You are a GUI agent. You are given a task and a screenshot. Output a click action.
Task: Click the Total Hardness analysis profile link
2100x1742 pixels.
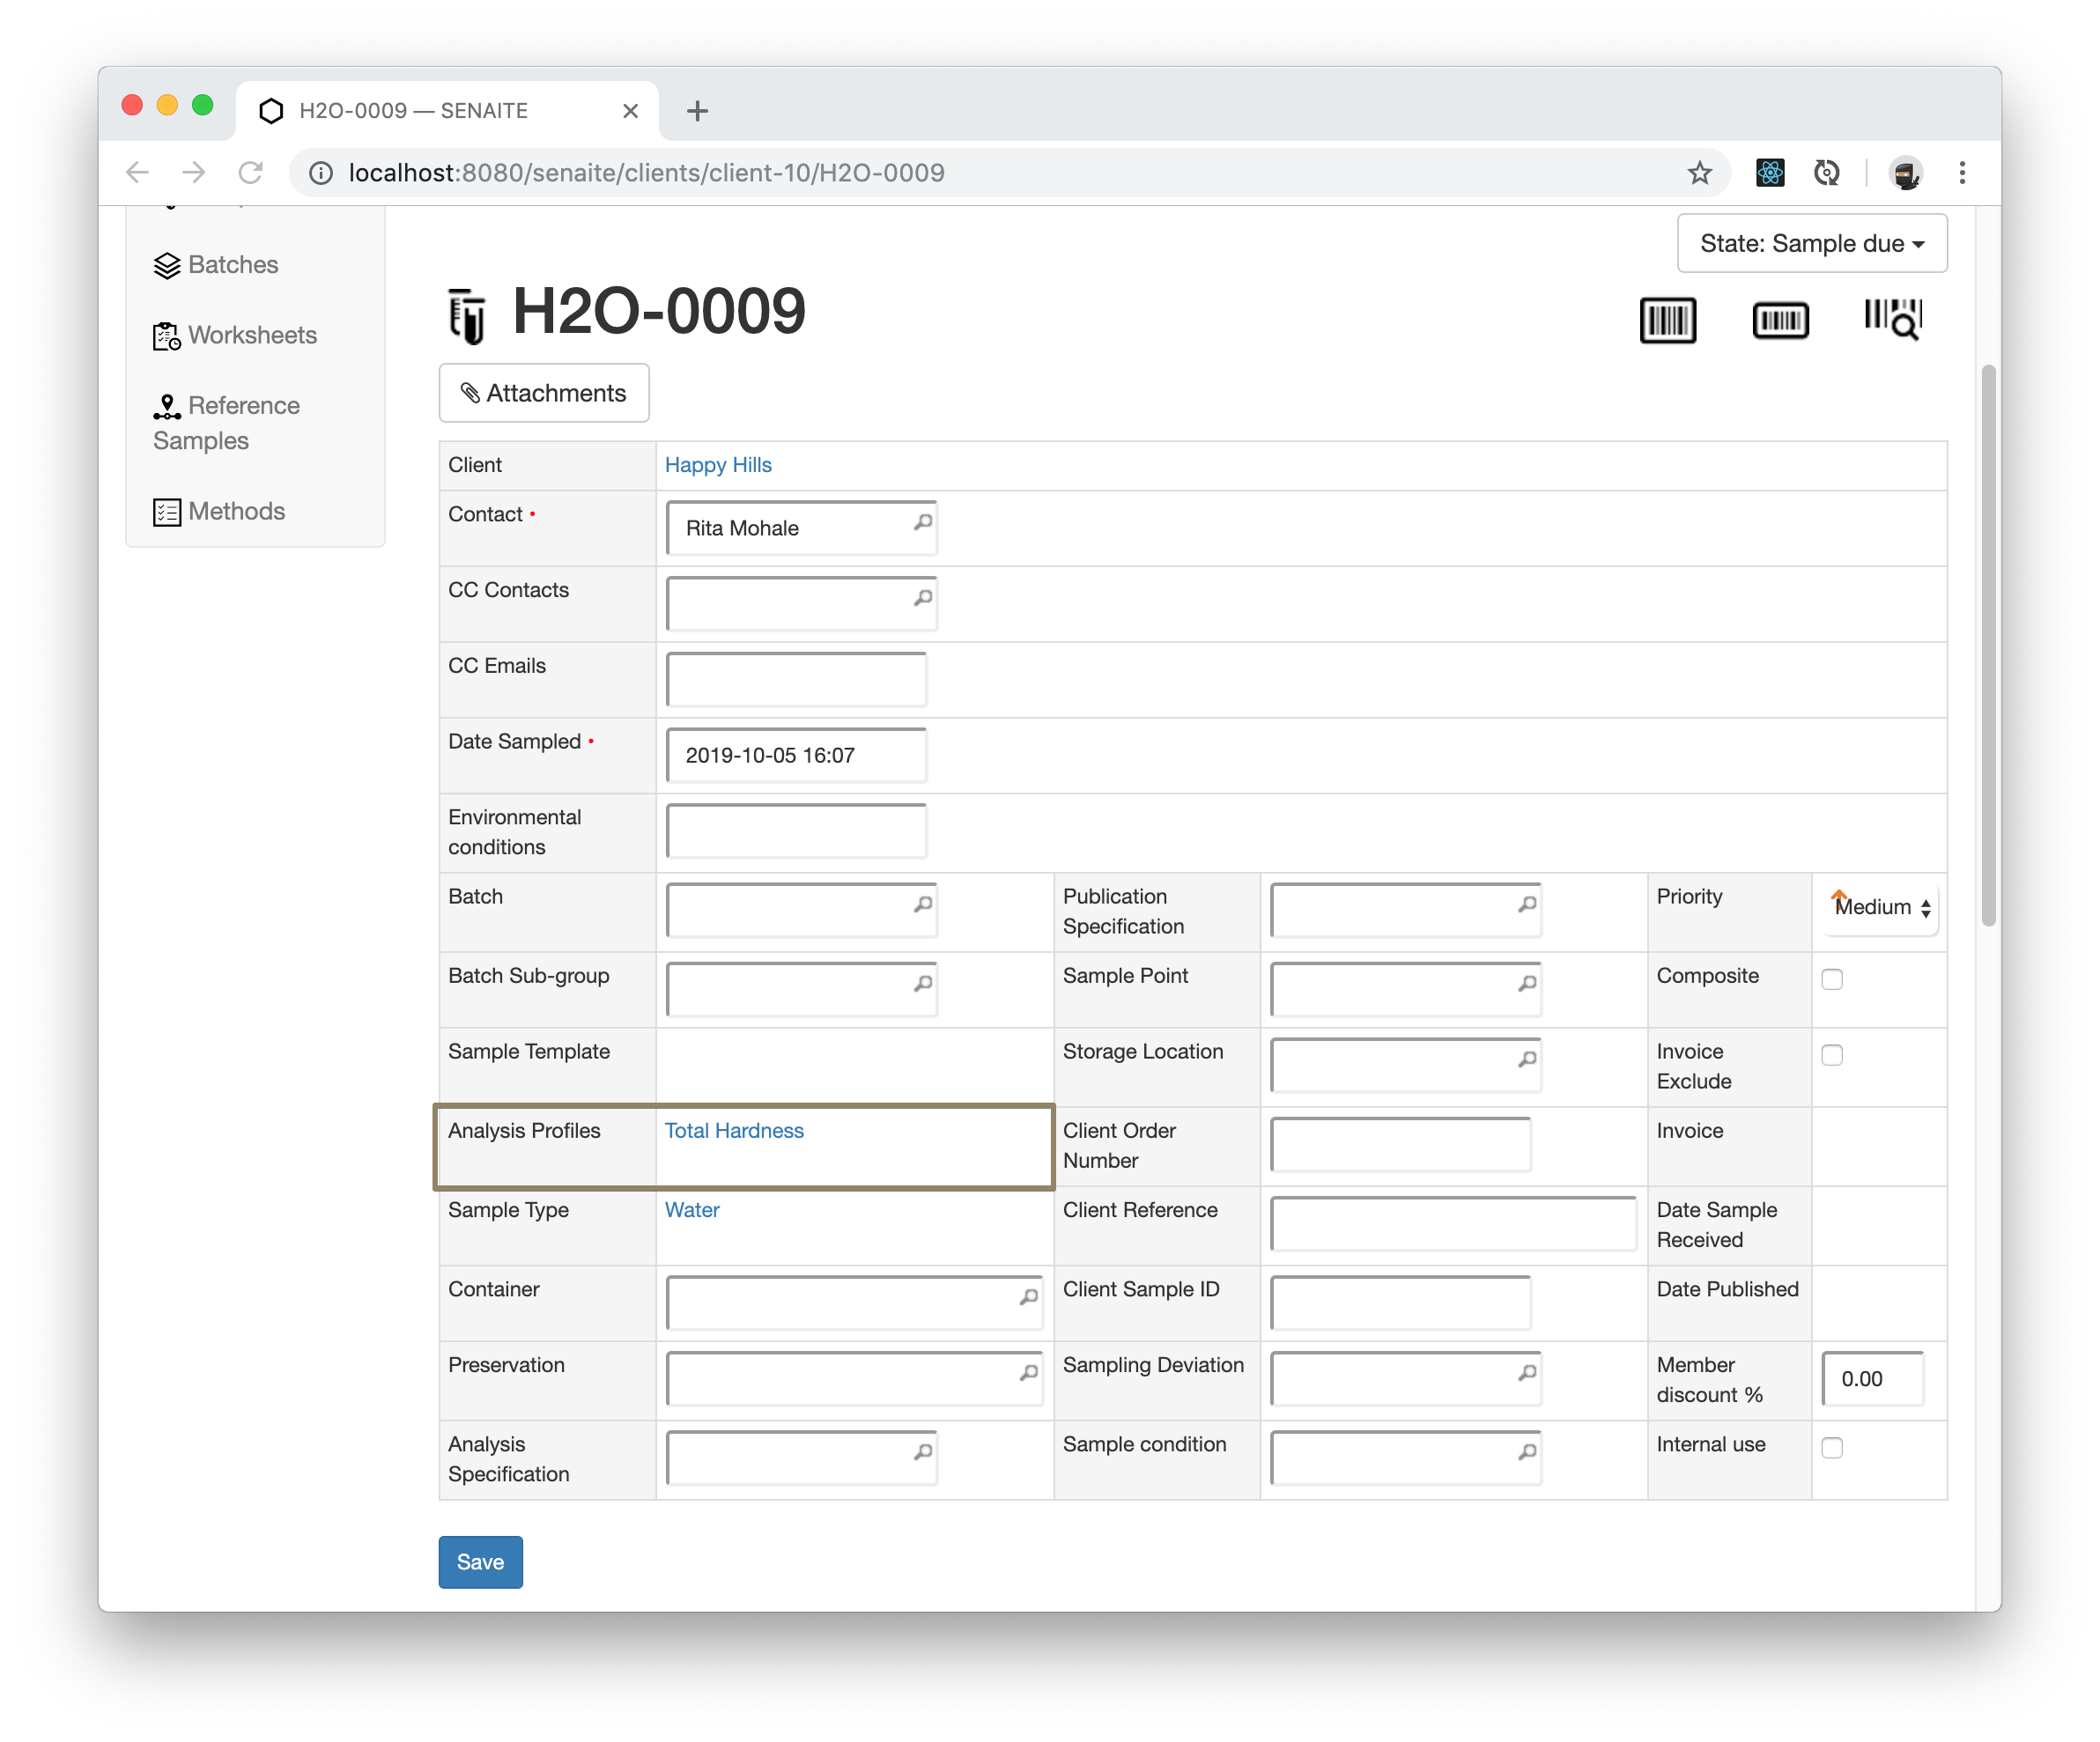click(x=735, y=1130)
